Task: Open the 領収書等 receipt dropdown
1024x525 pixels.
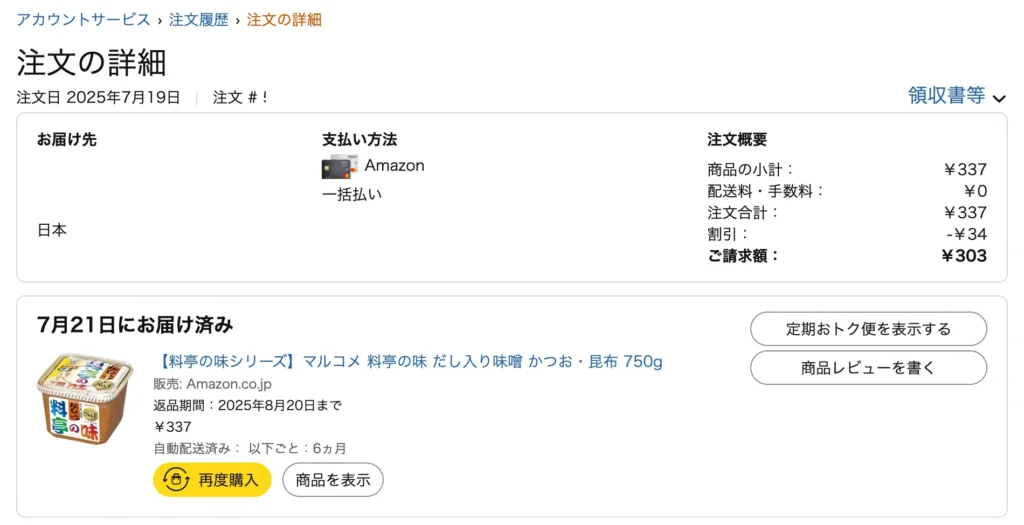Action: (946, 96)
